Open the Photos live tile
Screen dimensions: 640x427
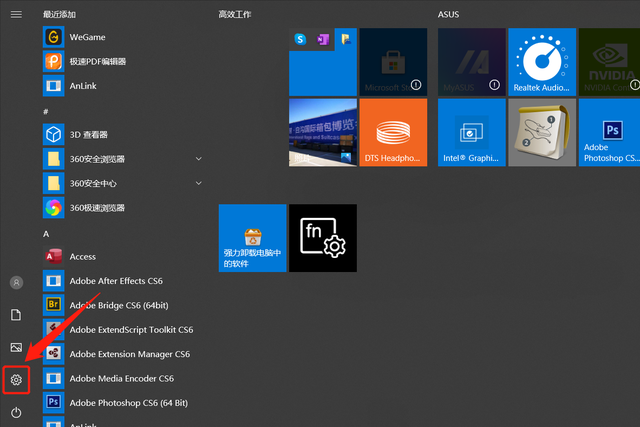click(323, 132)
